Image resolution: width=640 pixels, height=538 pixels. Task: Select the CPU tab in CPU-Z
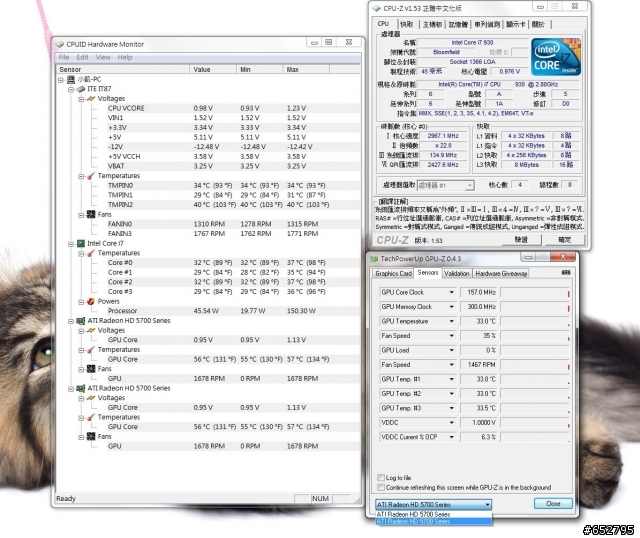(x=383, y=24)
